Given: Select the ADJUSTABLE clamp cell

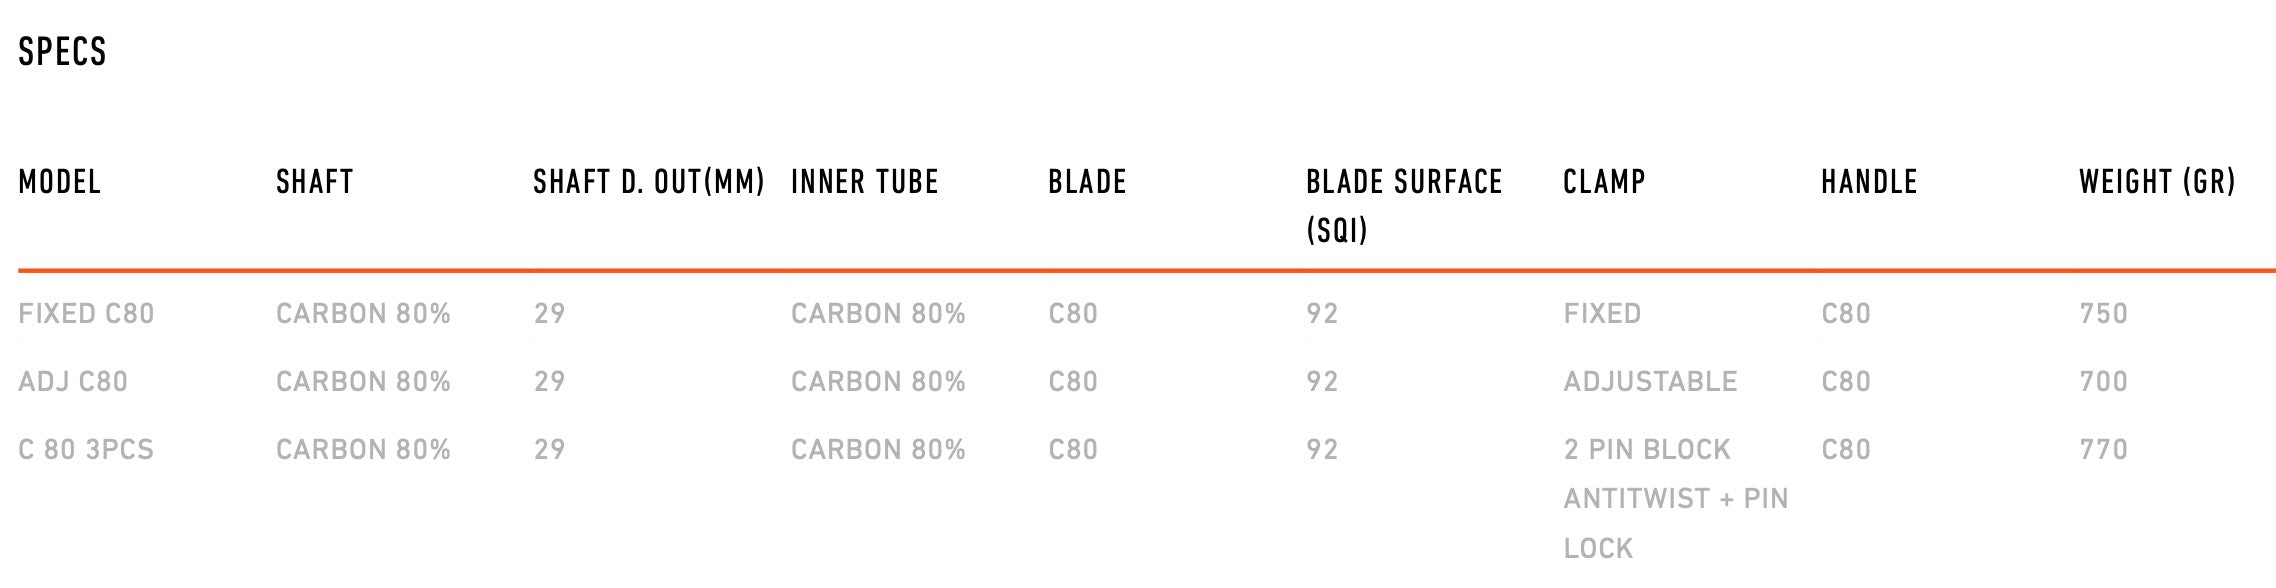Looking at the screenshot, I should [x=1650, y=381].
